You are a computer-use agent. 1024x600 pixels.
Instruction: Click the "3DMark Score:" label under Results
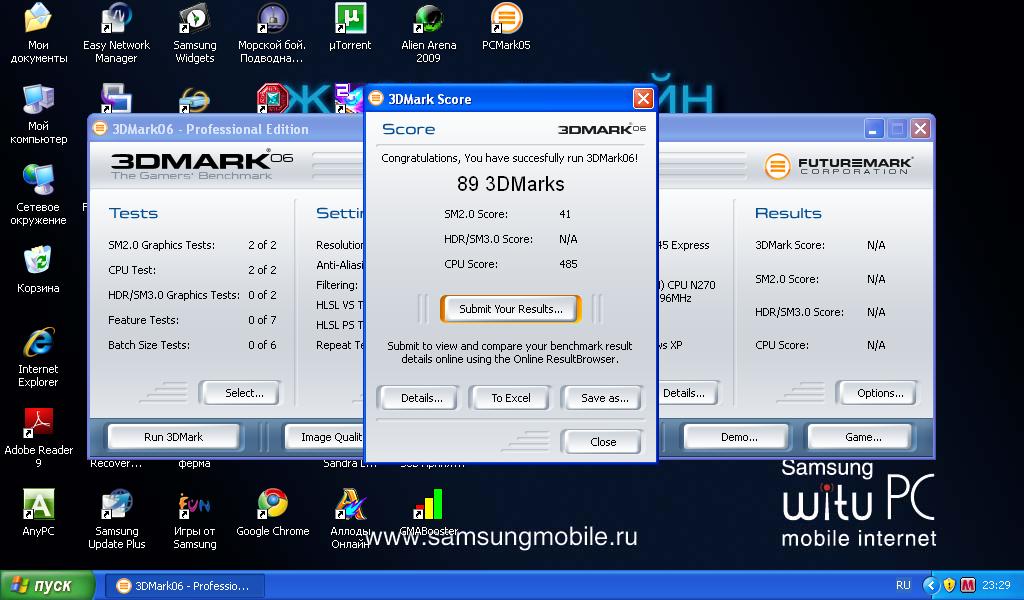(790, 245)
